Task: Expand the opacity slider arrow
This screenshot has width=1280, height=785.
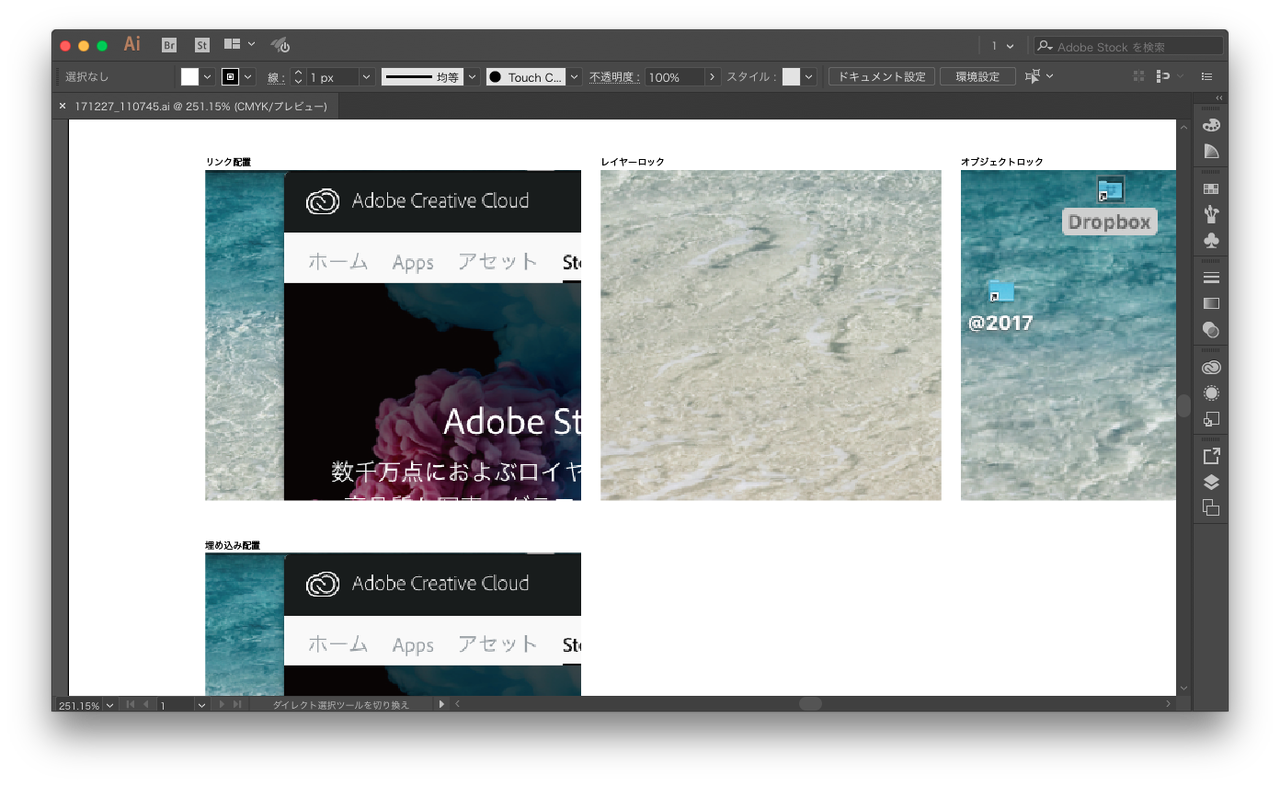Action: click(x=712, y=77)
